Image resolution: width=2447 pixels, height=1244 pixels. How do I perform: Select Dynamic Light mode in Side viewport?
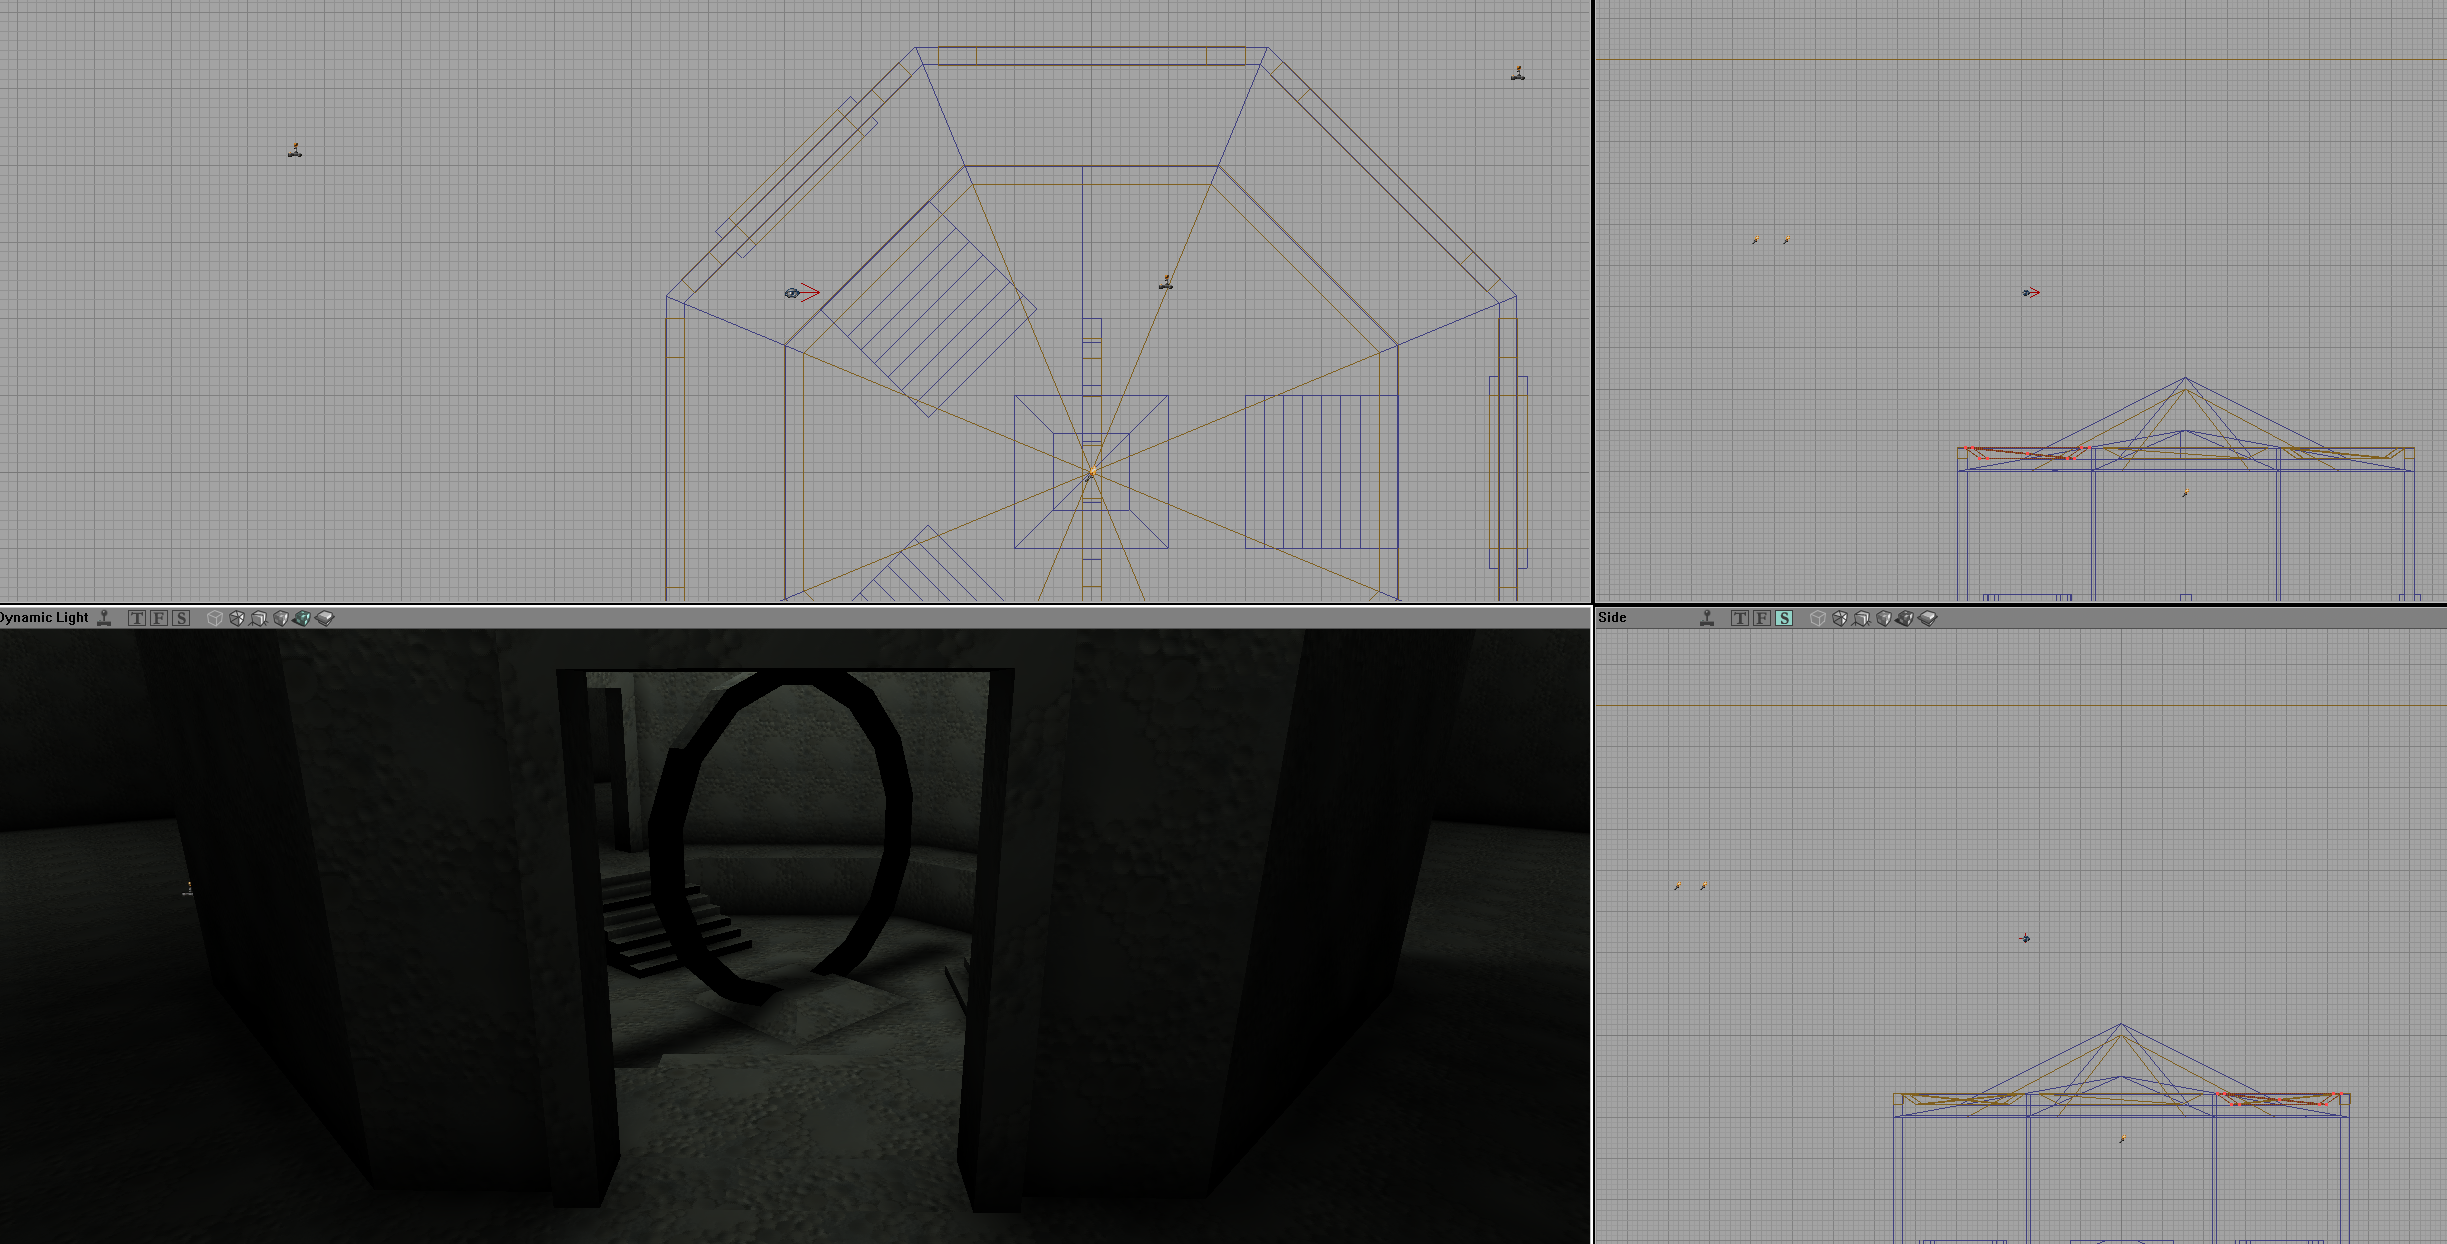pos(1905,618)
